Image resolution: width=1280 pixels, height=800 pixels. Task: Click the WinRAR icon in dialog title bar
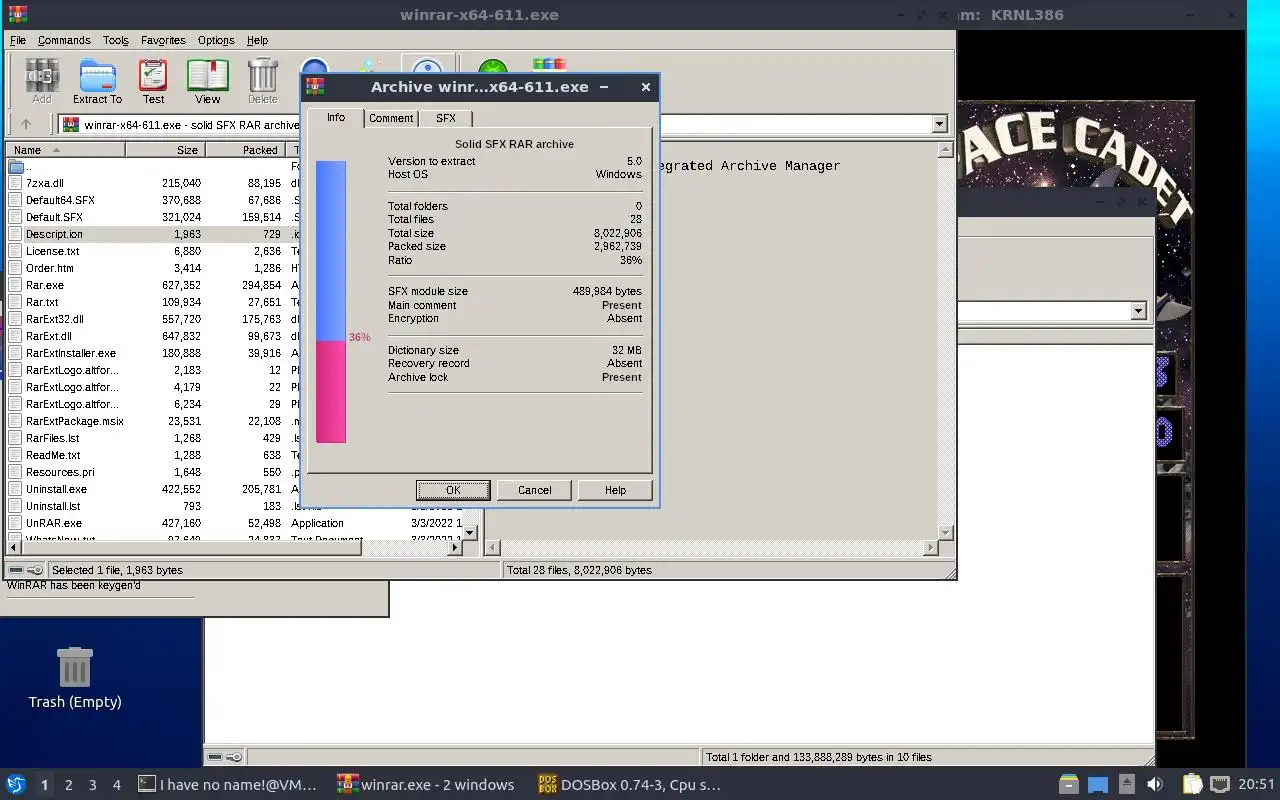[x=315, y=87]
